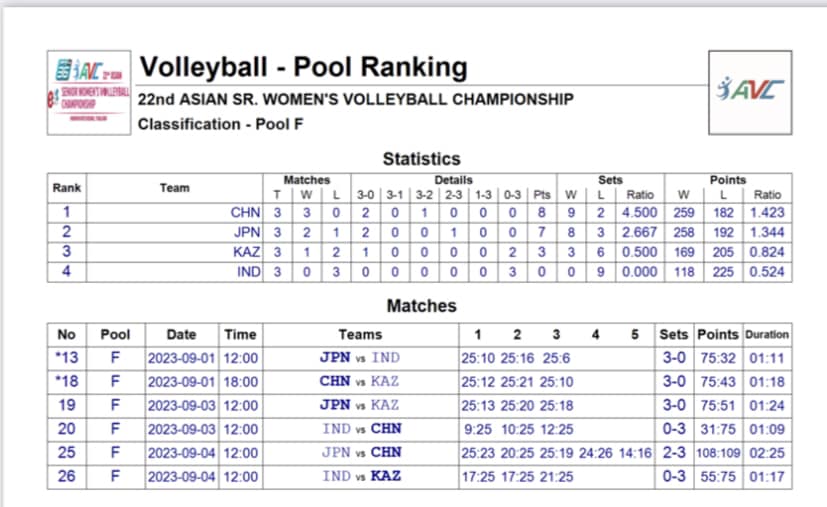Click the Classification - Pool F subtitle

pos(220,125)
